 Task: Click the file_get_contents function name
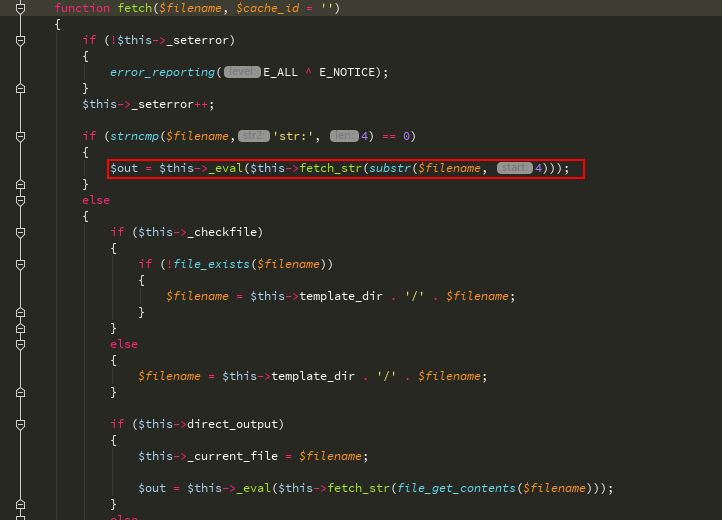tap(456, 488)
